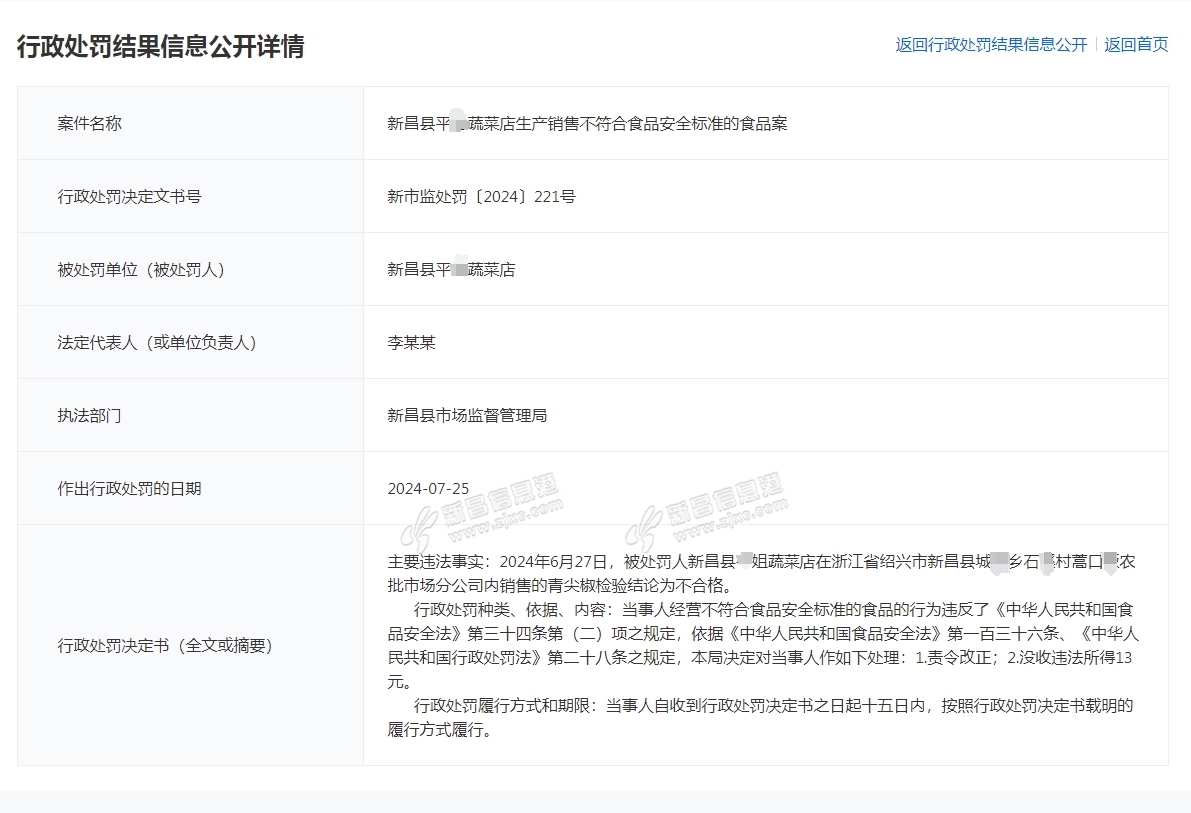This screenshot has width=1191, height=813.
Task: Click the 行政处罚履行方式和期限 paragraph
Action: 760,718
